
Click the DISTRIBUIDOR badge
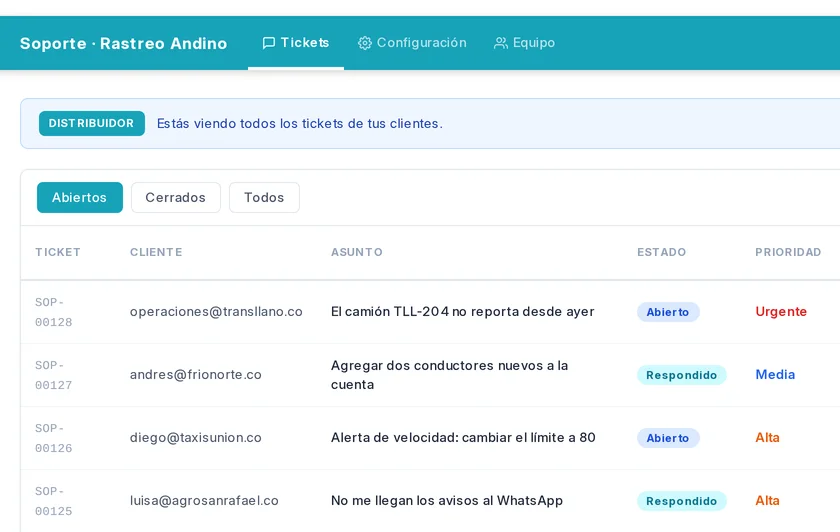[x=92, y=123]
